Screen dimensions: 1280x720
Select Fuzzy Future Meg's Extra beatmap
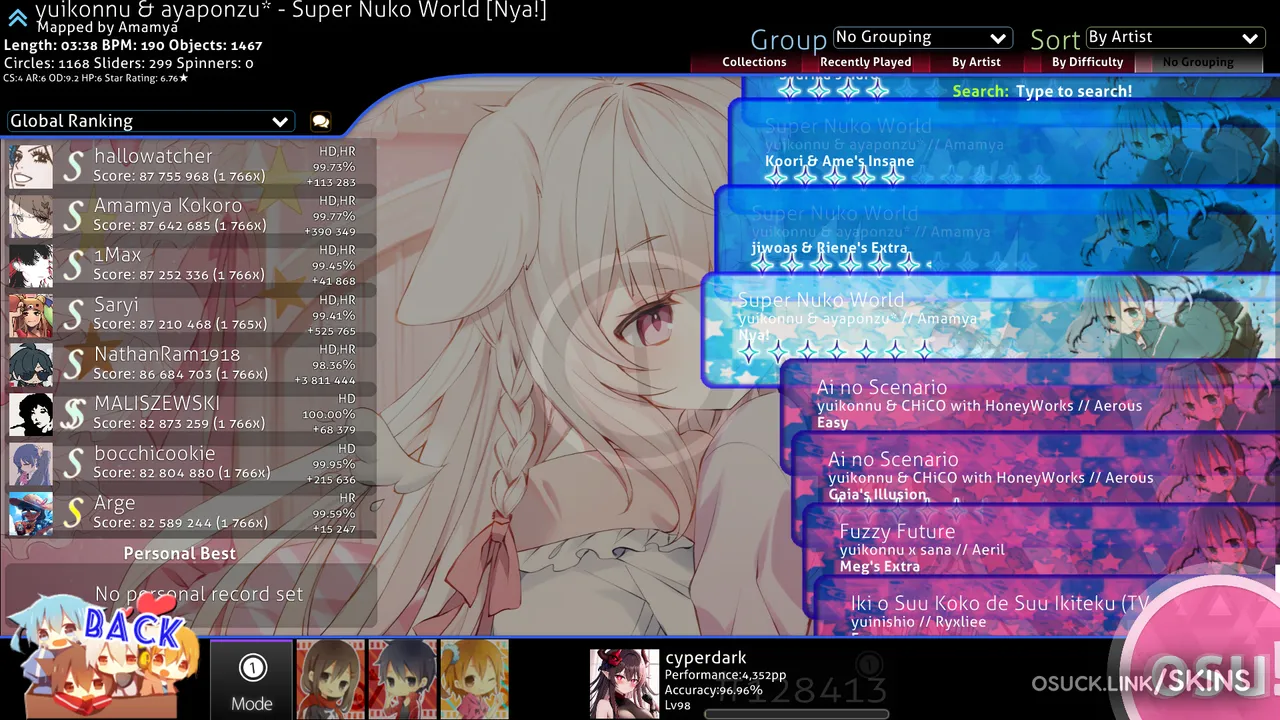coord(1042,542)
